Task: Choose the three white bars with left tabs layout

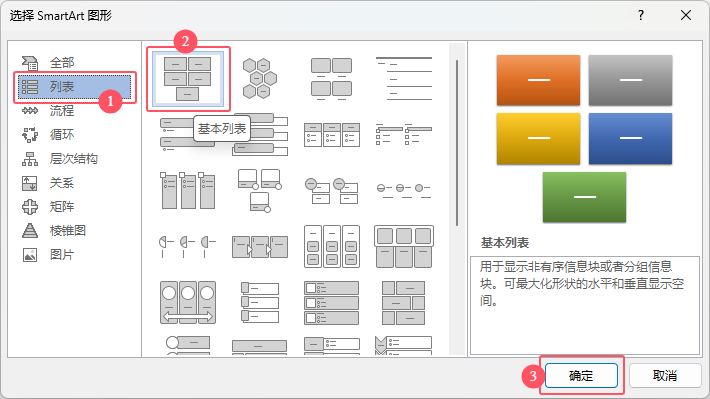Action: point(259,303)
